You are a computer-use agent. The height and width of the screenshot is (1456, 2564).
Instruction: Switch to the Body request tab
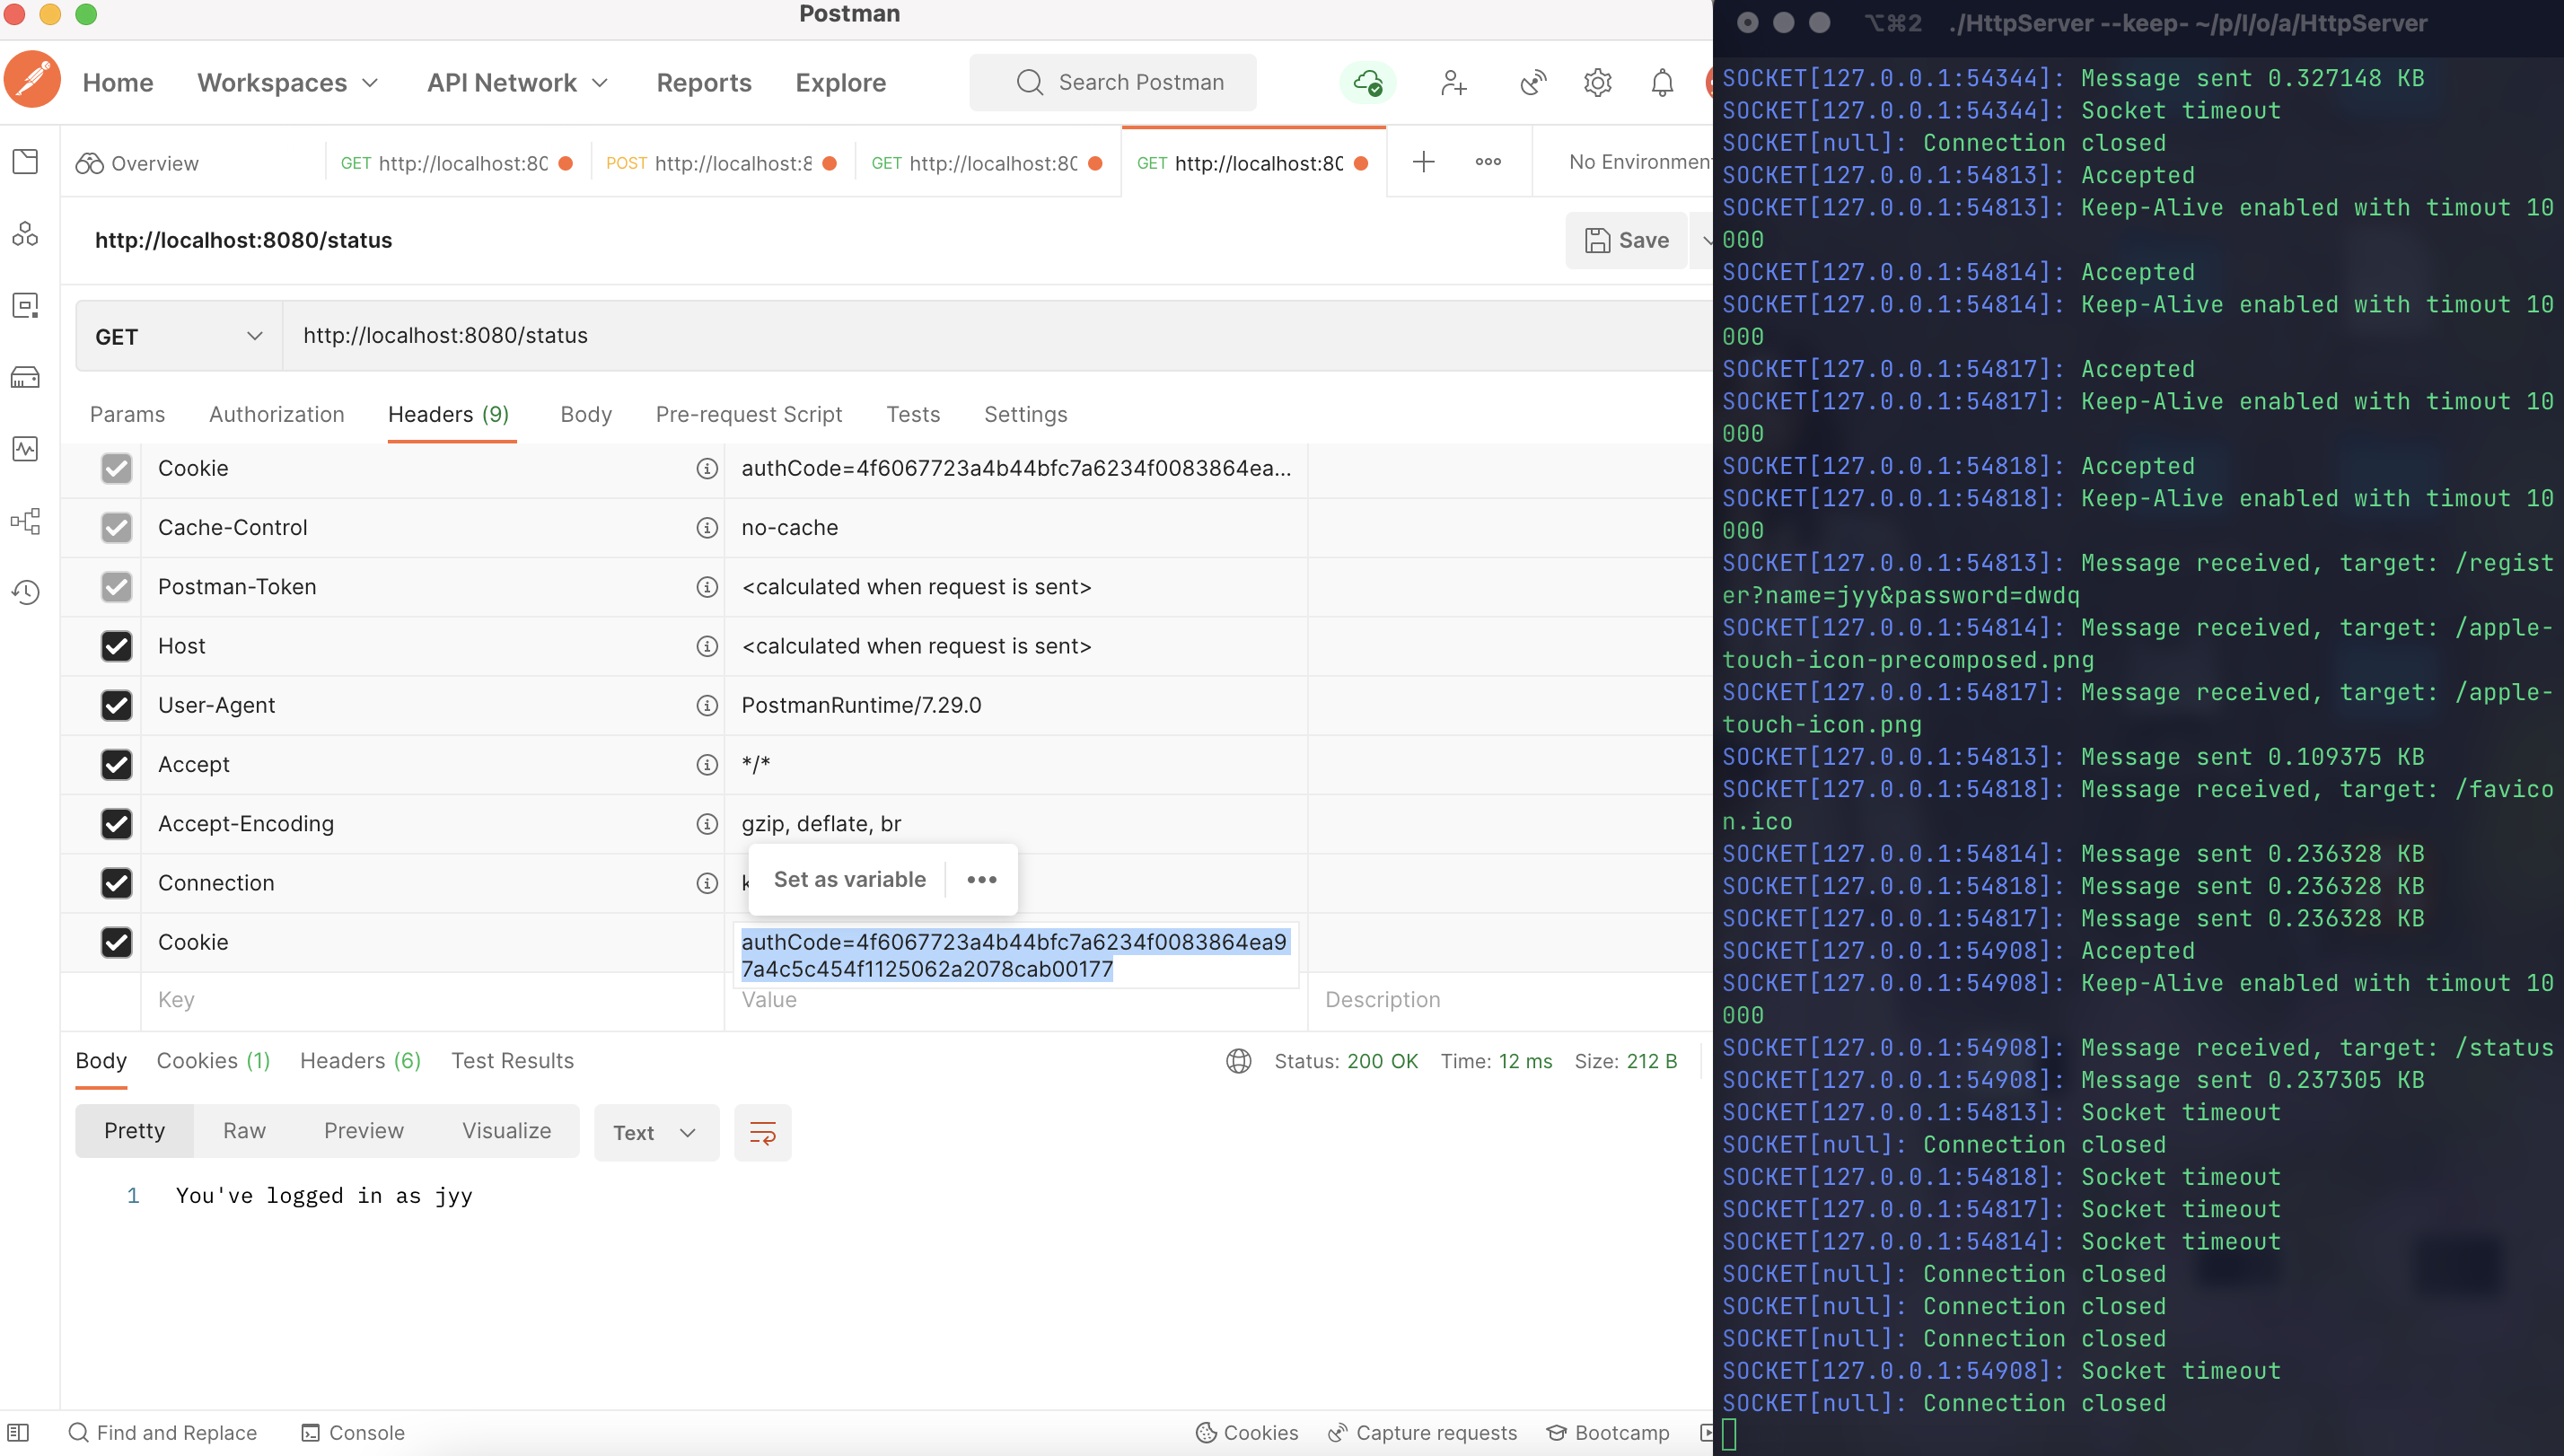tap(585, 414)
